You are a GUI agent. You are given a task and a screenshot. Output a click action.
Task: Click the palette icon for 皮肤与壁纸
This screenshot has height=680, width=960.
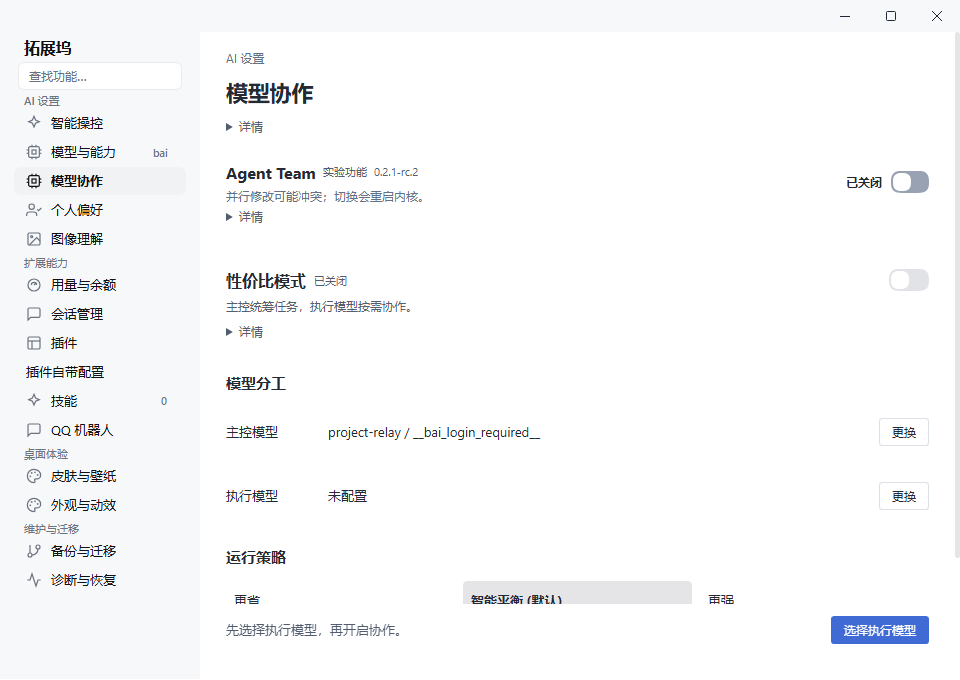coord(34,476)
